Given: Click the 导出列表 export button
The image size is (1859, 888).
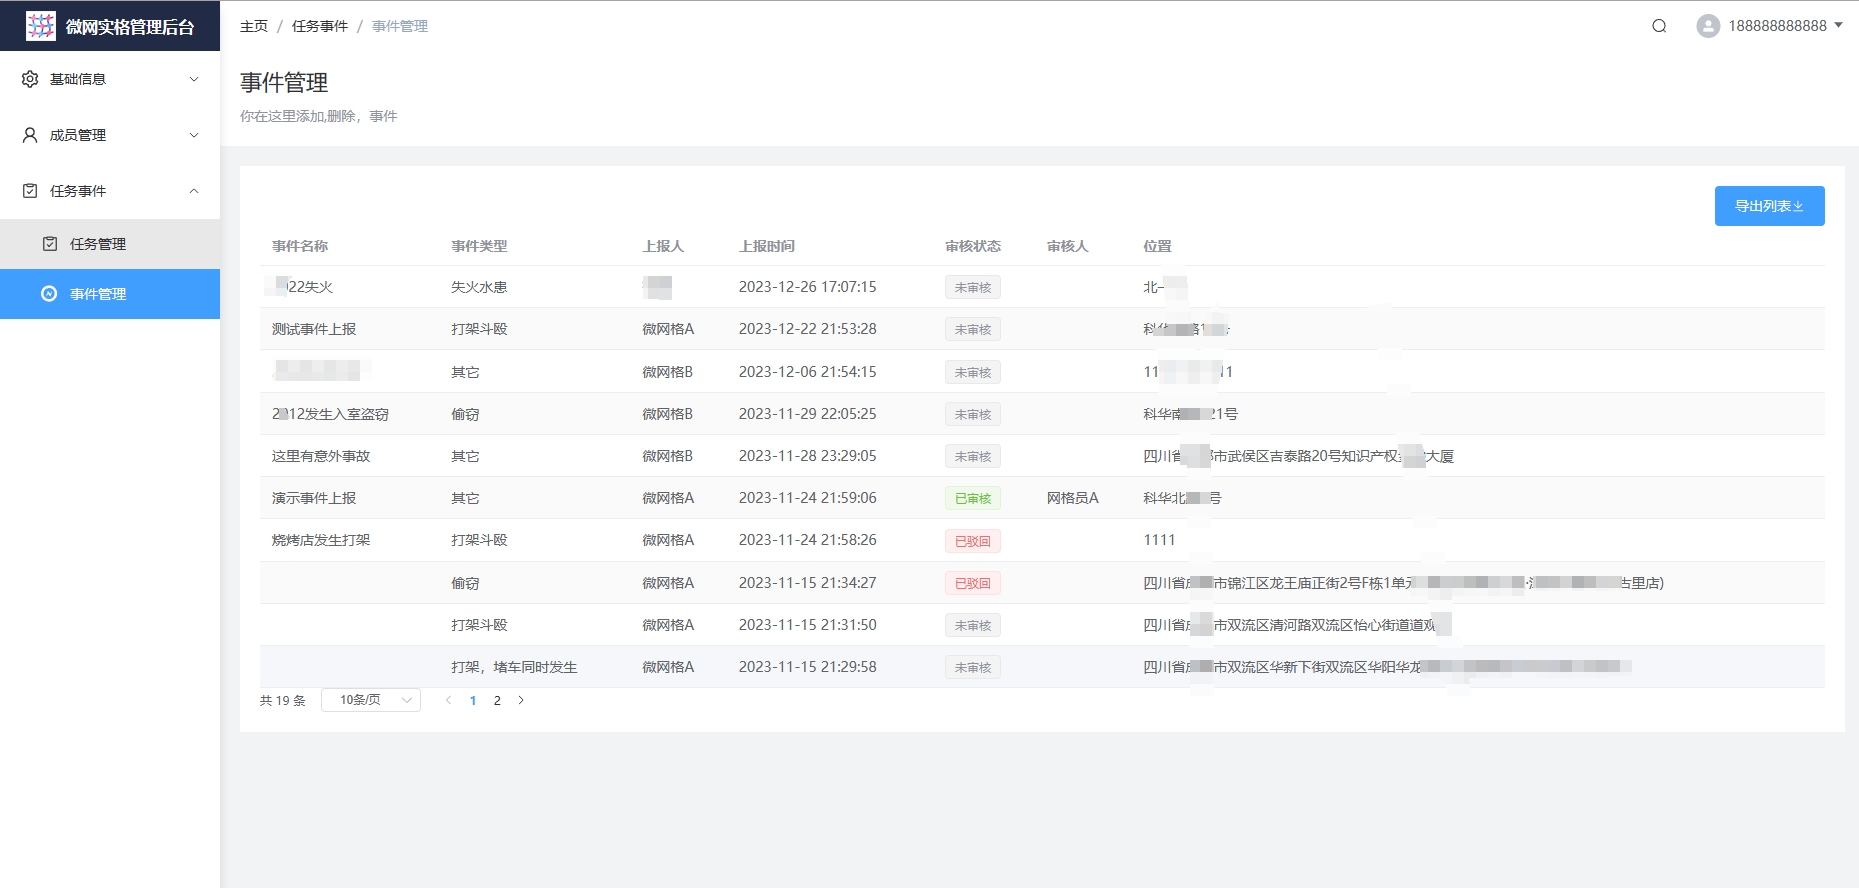Looking at the screenshot, I should click(x=1769, y=206).
